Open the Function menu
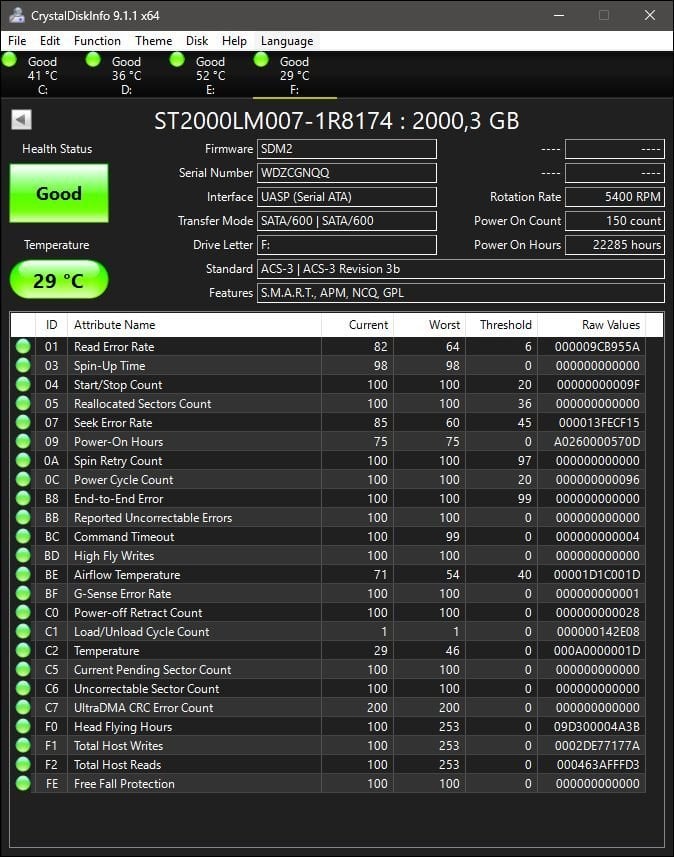Viewport: 674px width, 857px height. click(97, 41)
